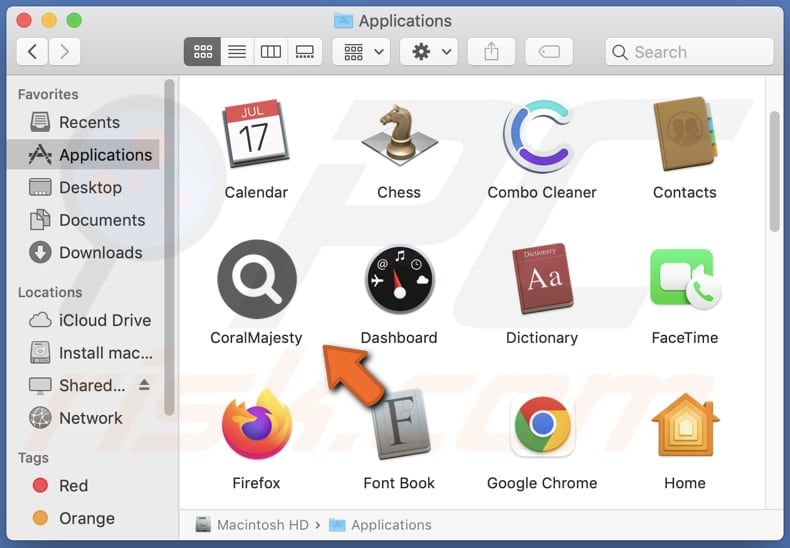Select the Firefox app icon

tap(256, 424)
